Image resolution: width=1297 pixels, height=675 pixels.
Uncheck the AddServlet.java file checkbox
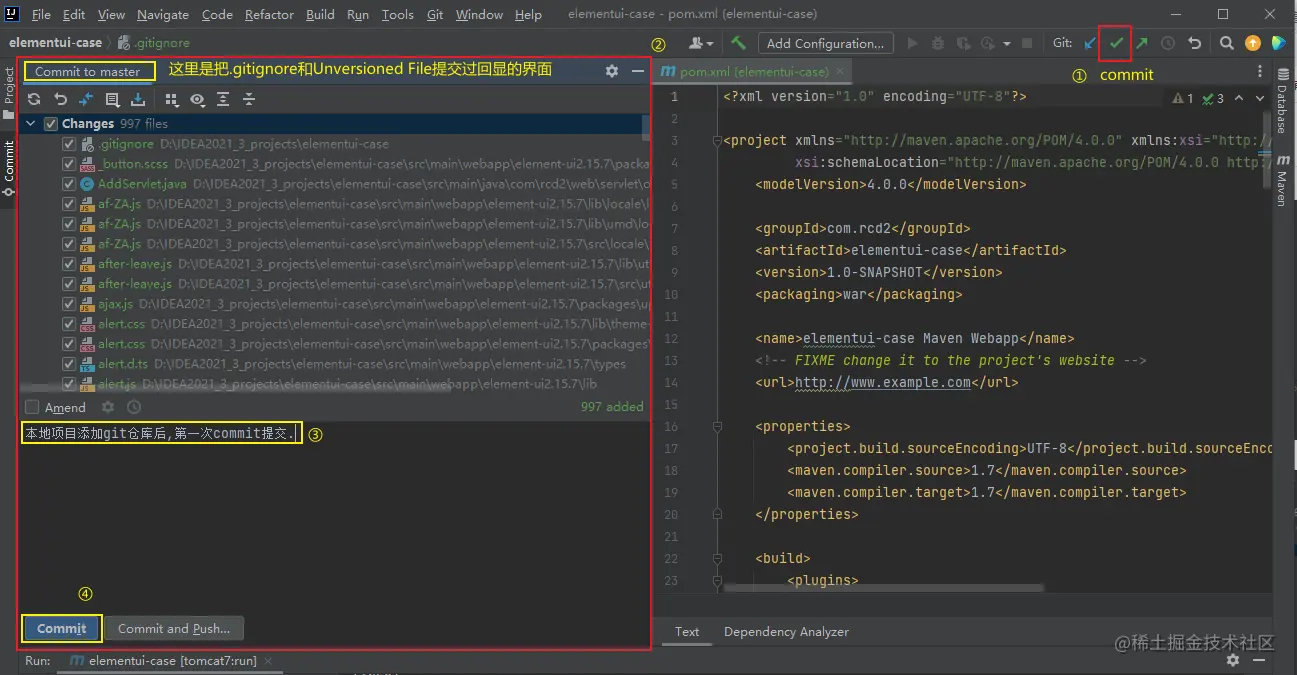[x=69, y=184]
